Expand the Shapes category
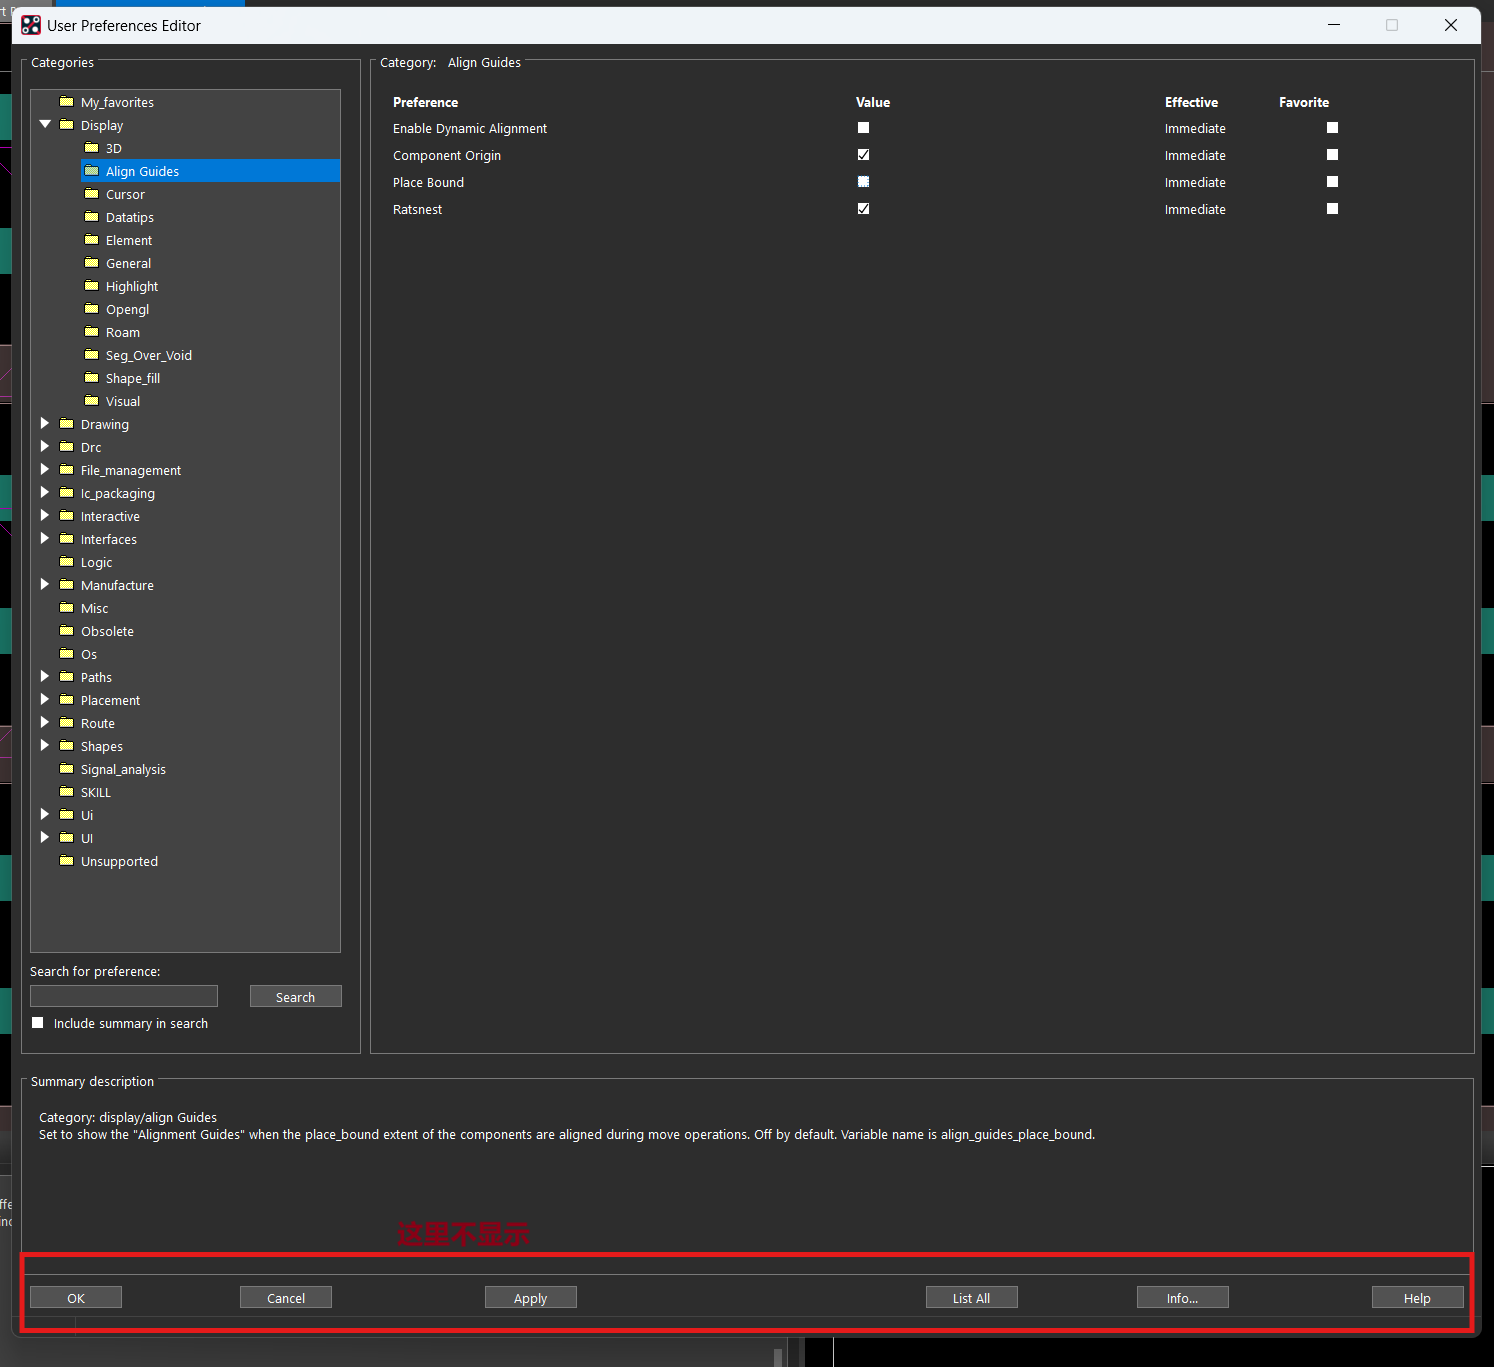Viewport: 1494px width, 1367px height. [x=45, y=745]
